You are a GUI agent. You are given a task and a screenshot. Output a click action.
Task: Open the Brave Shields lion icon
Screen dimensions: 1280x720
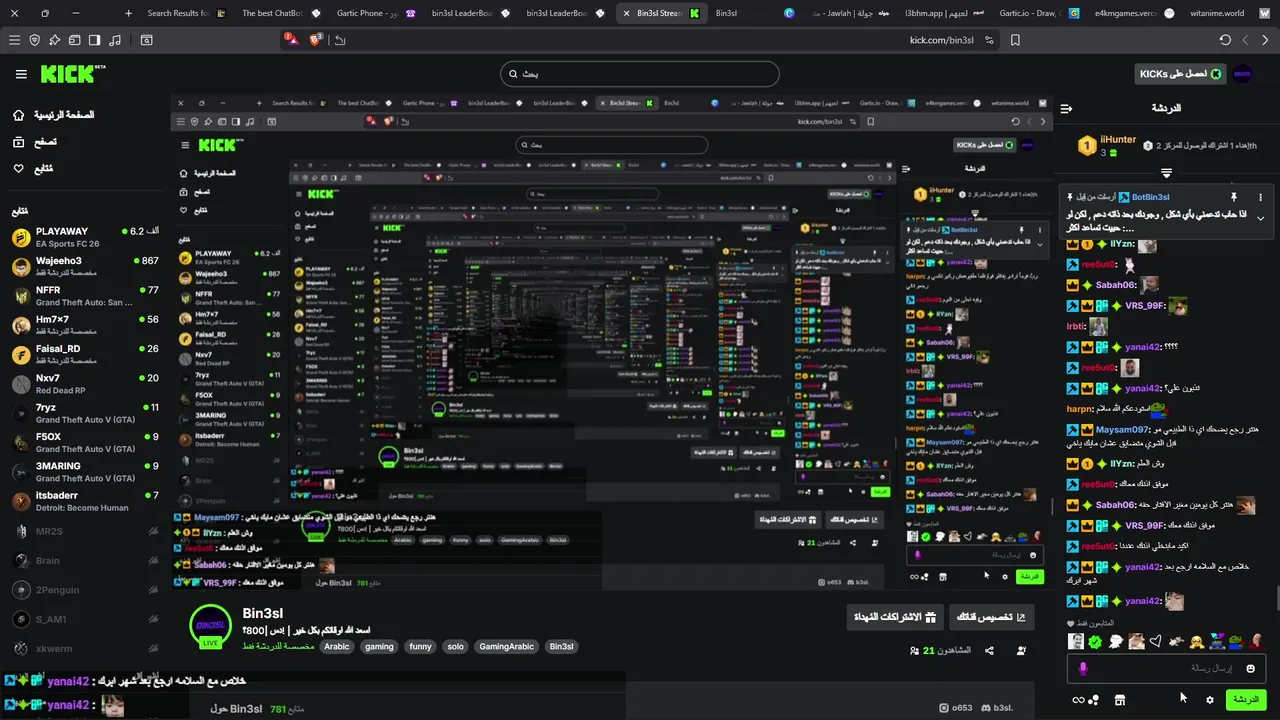tap(316, 40)
